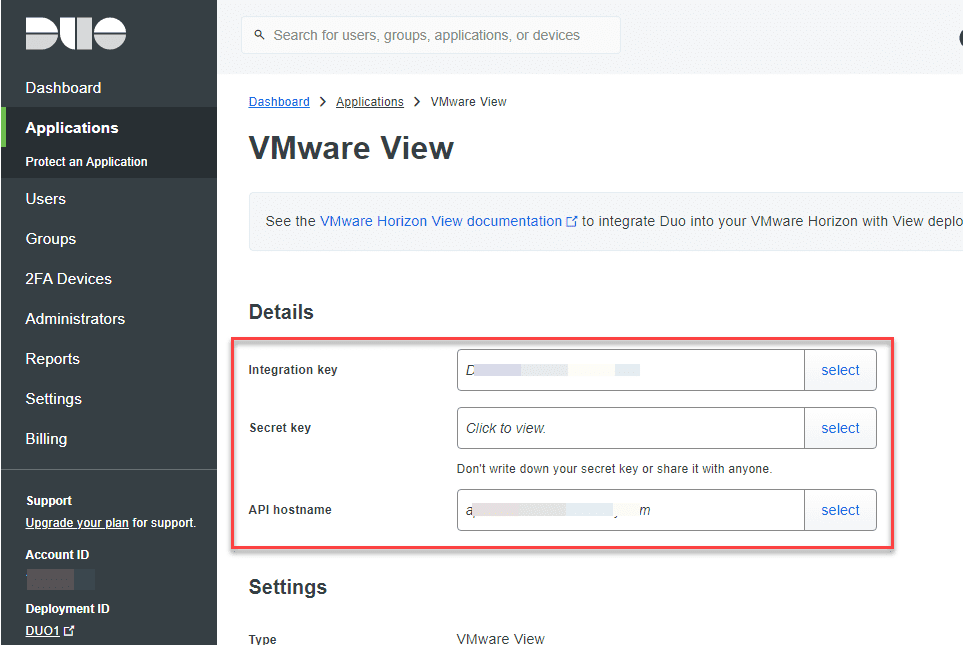Open the Billing section
Screen dimensions: 963x645
(44, 438)
